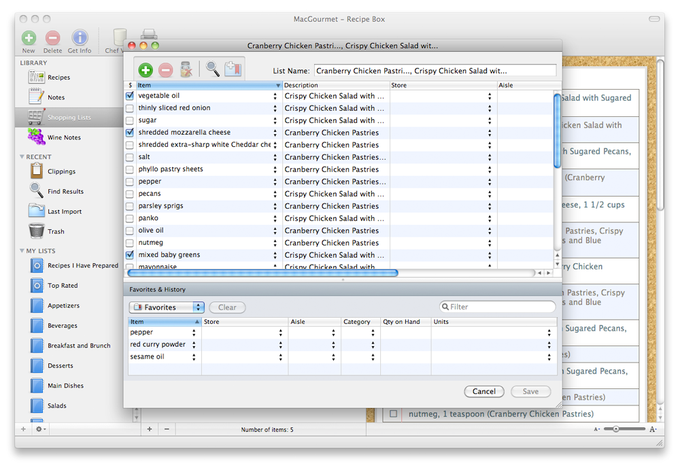Open the Breakfast and Brunch list
This screenshot has width=680, height=468.
pos(79,345)
